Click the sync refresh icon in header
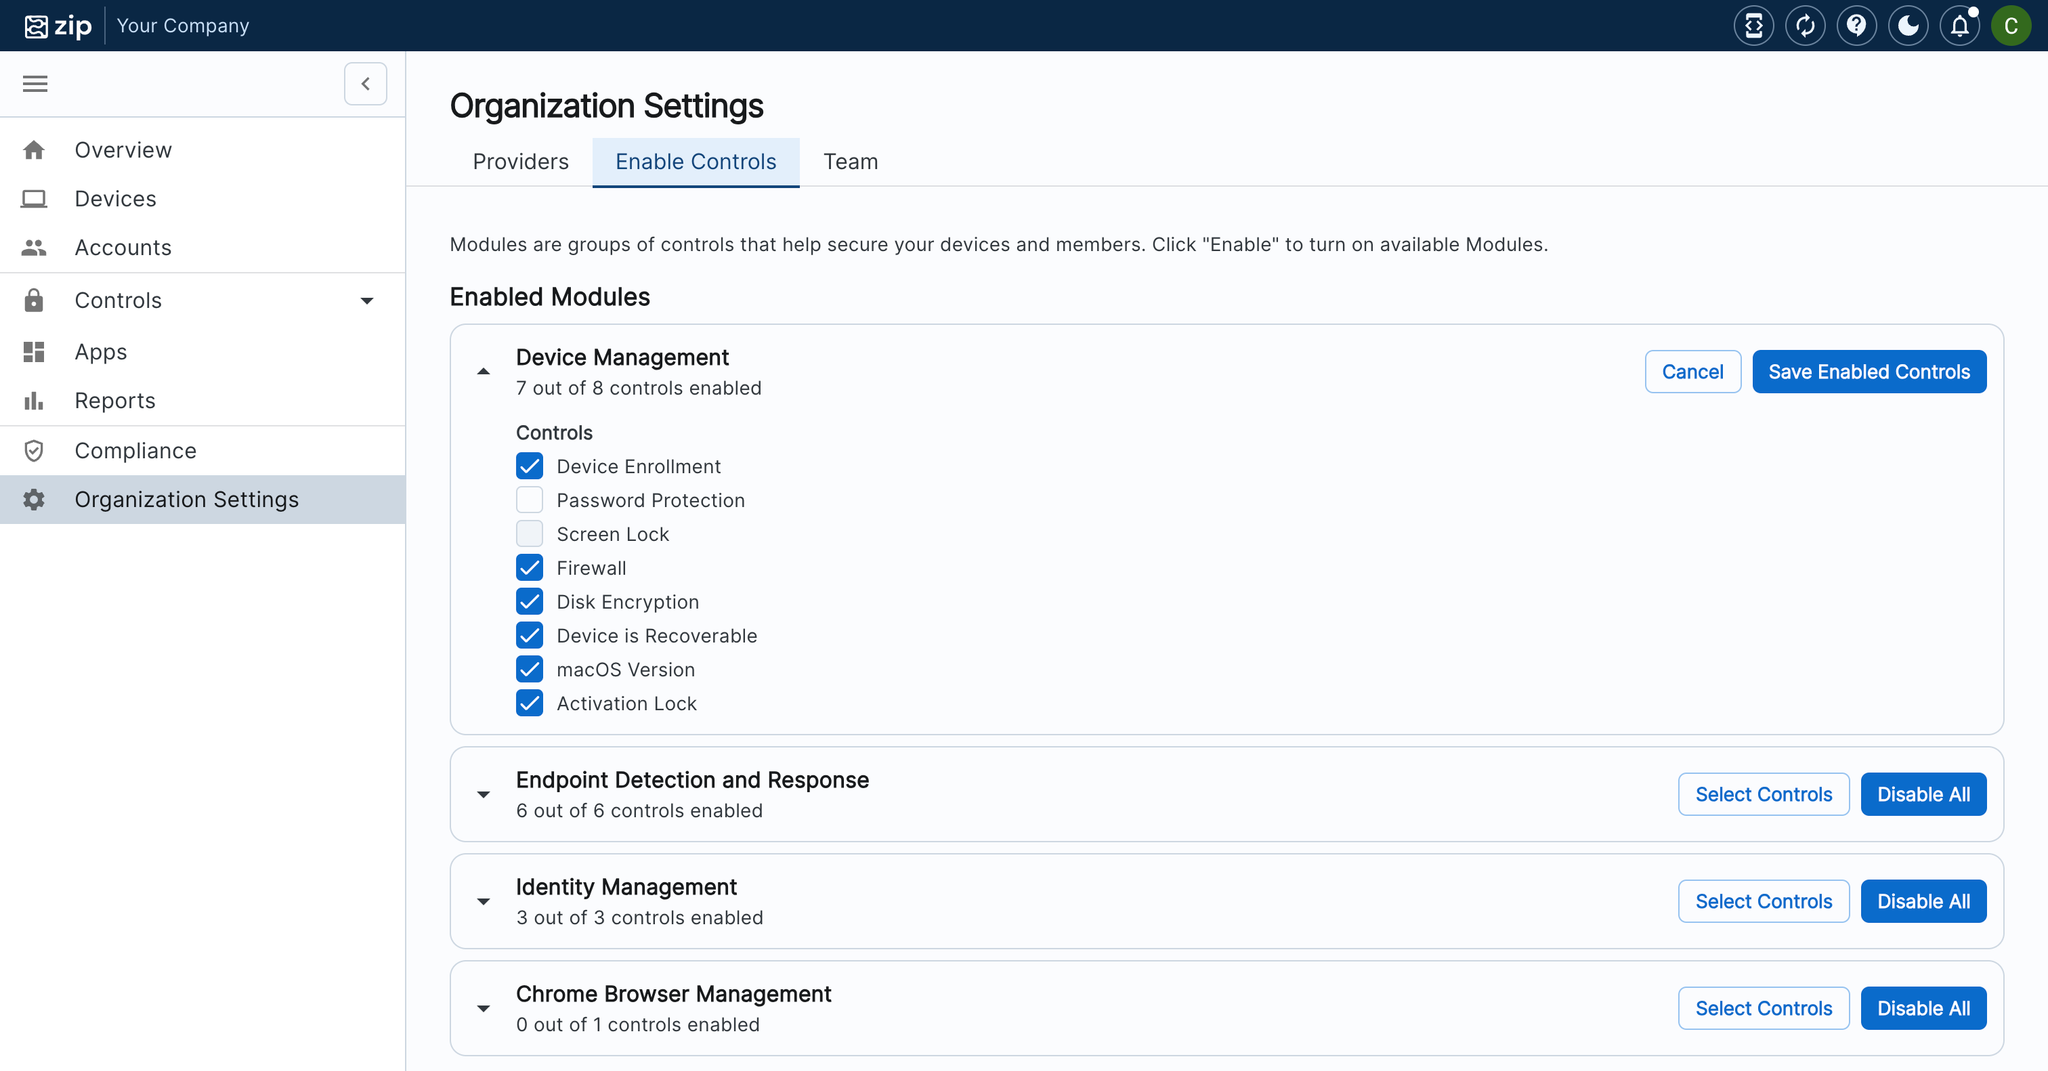This screenshot has height=1071, width=2048. tap(1805, 26)
